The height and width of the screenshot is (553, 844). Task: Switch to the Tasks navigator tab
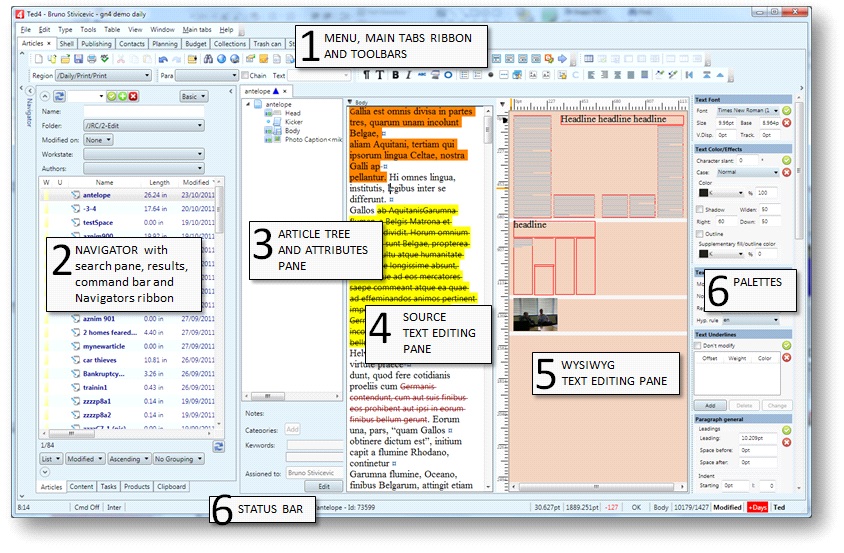[108, 486]
